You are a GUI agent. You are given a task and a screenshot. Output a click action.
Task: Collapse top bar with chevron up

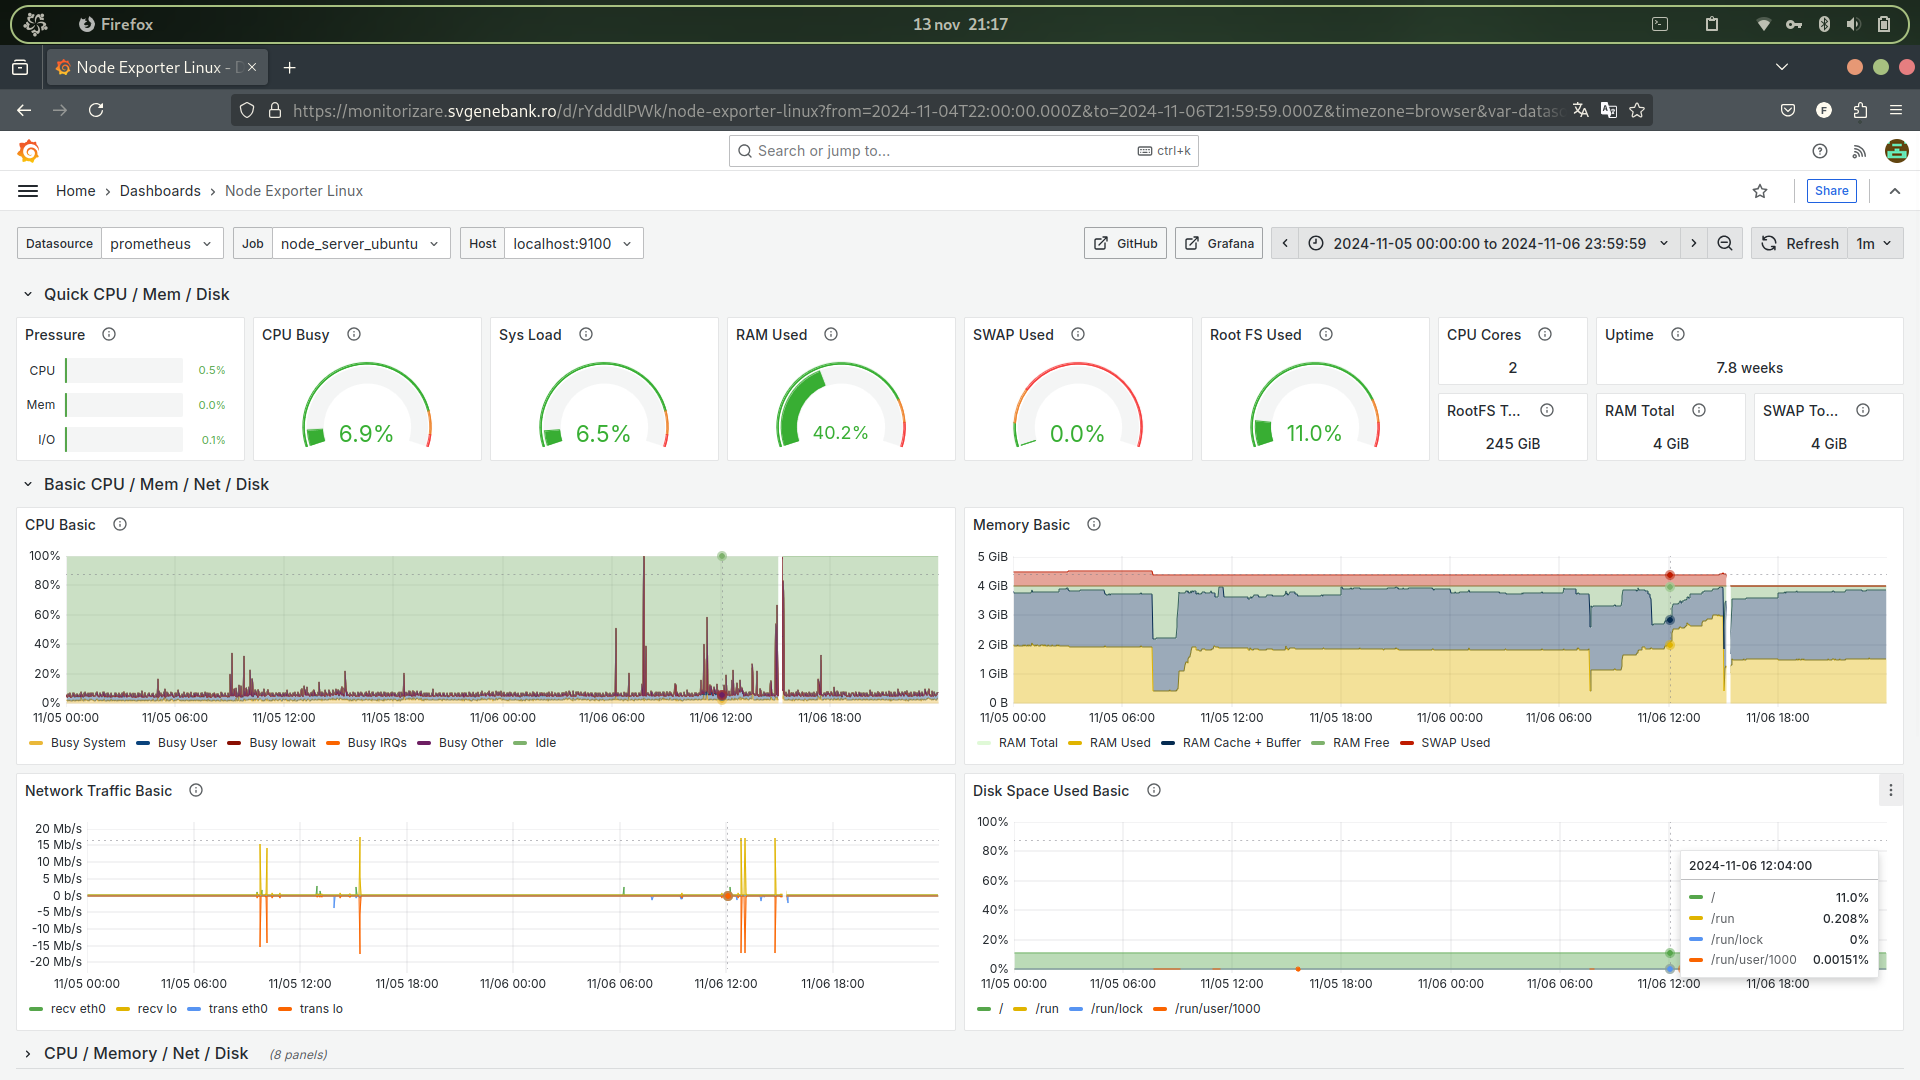[x=1895, y=191]
